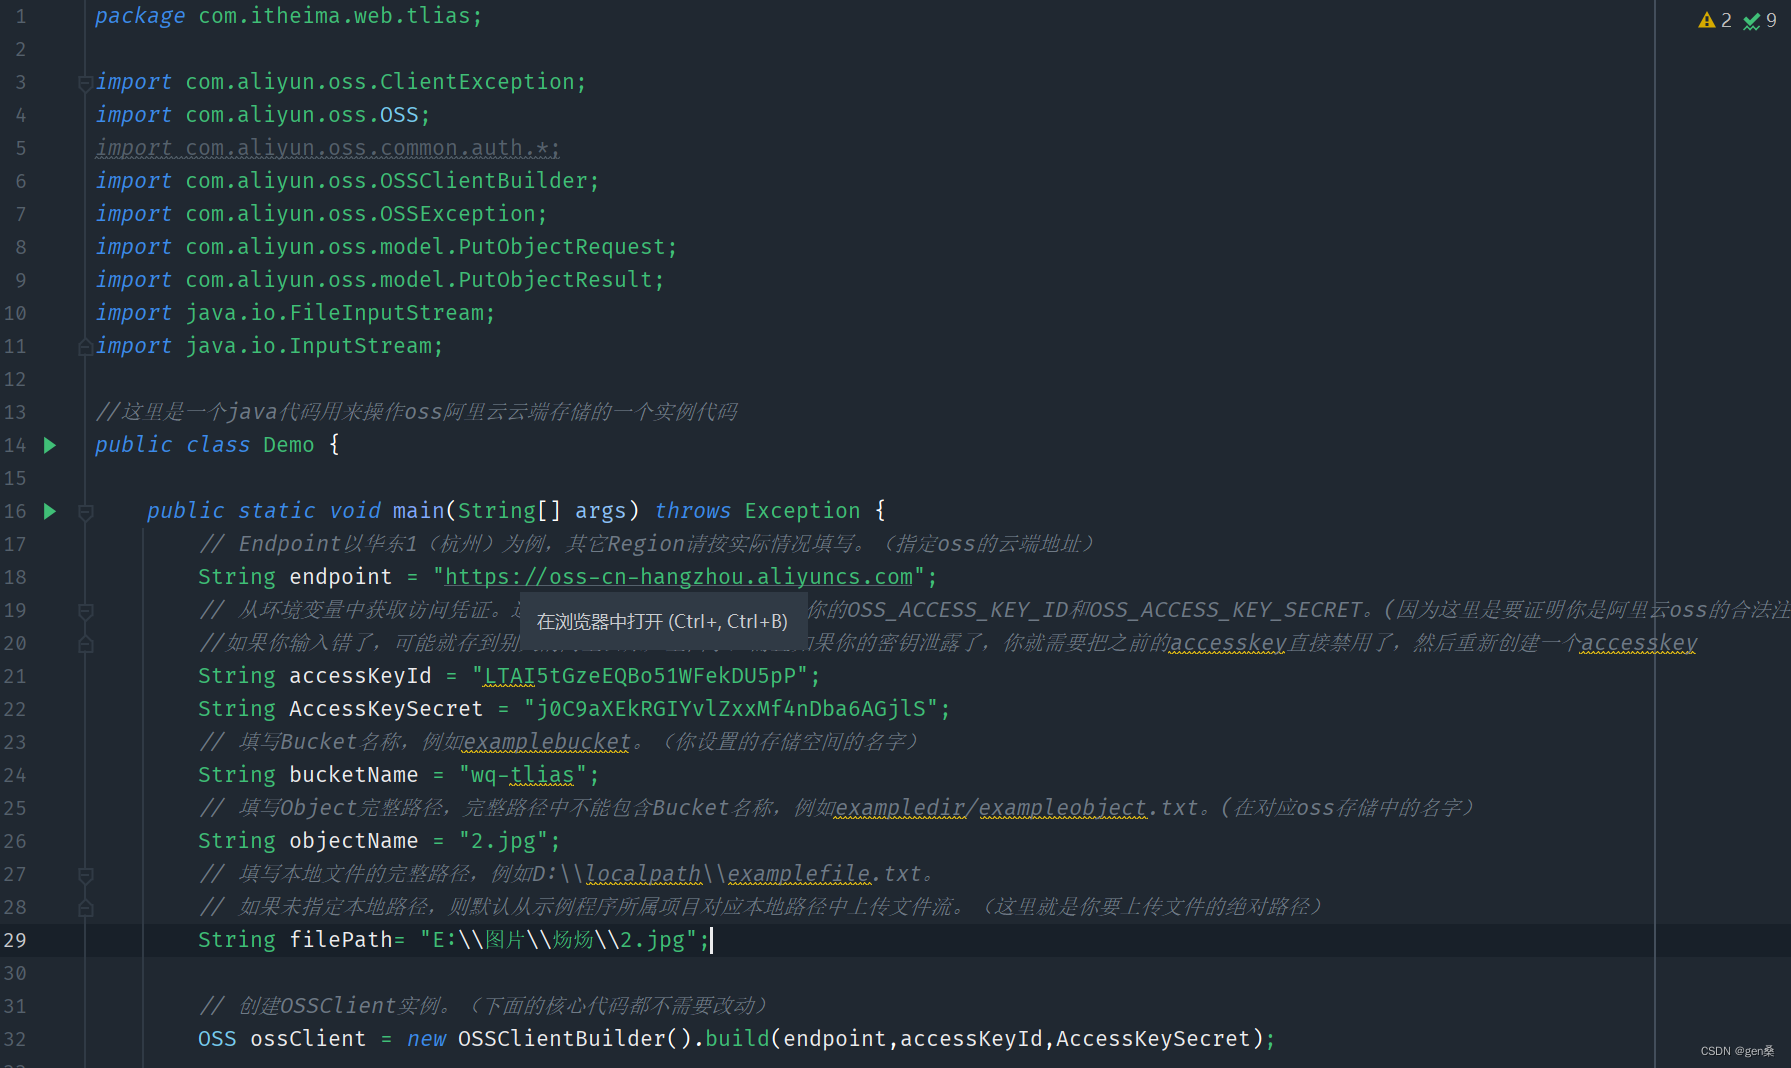Viewport: 1791px width, 1068px height.
Task: Collapse imports at the InputStream fold end
Action: 86,347
